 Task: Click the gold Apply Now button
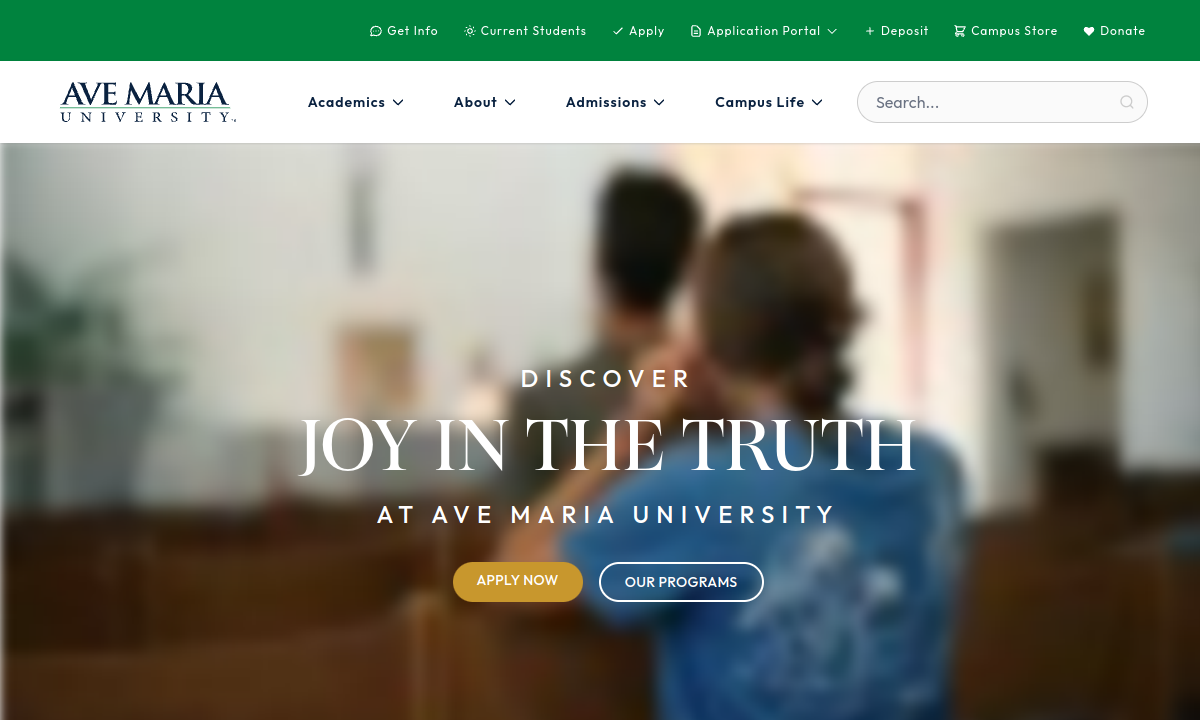[518, 581]
